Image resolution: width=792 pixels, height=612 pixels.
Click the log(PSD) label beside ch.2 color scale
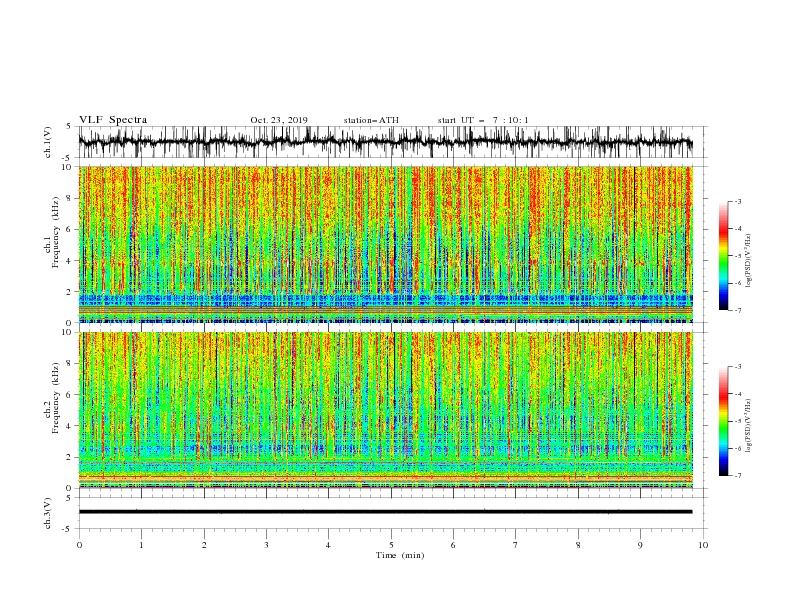point(749,426)
